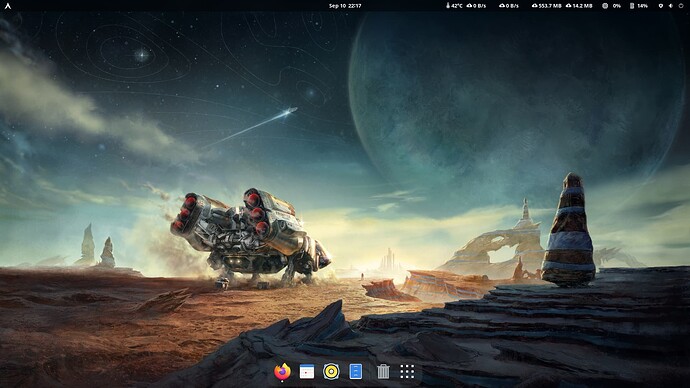Click the 0% CPU usage indicator
Viewport: 690px width, 388px height.
pos(612,6)
